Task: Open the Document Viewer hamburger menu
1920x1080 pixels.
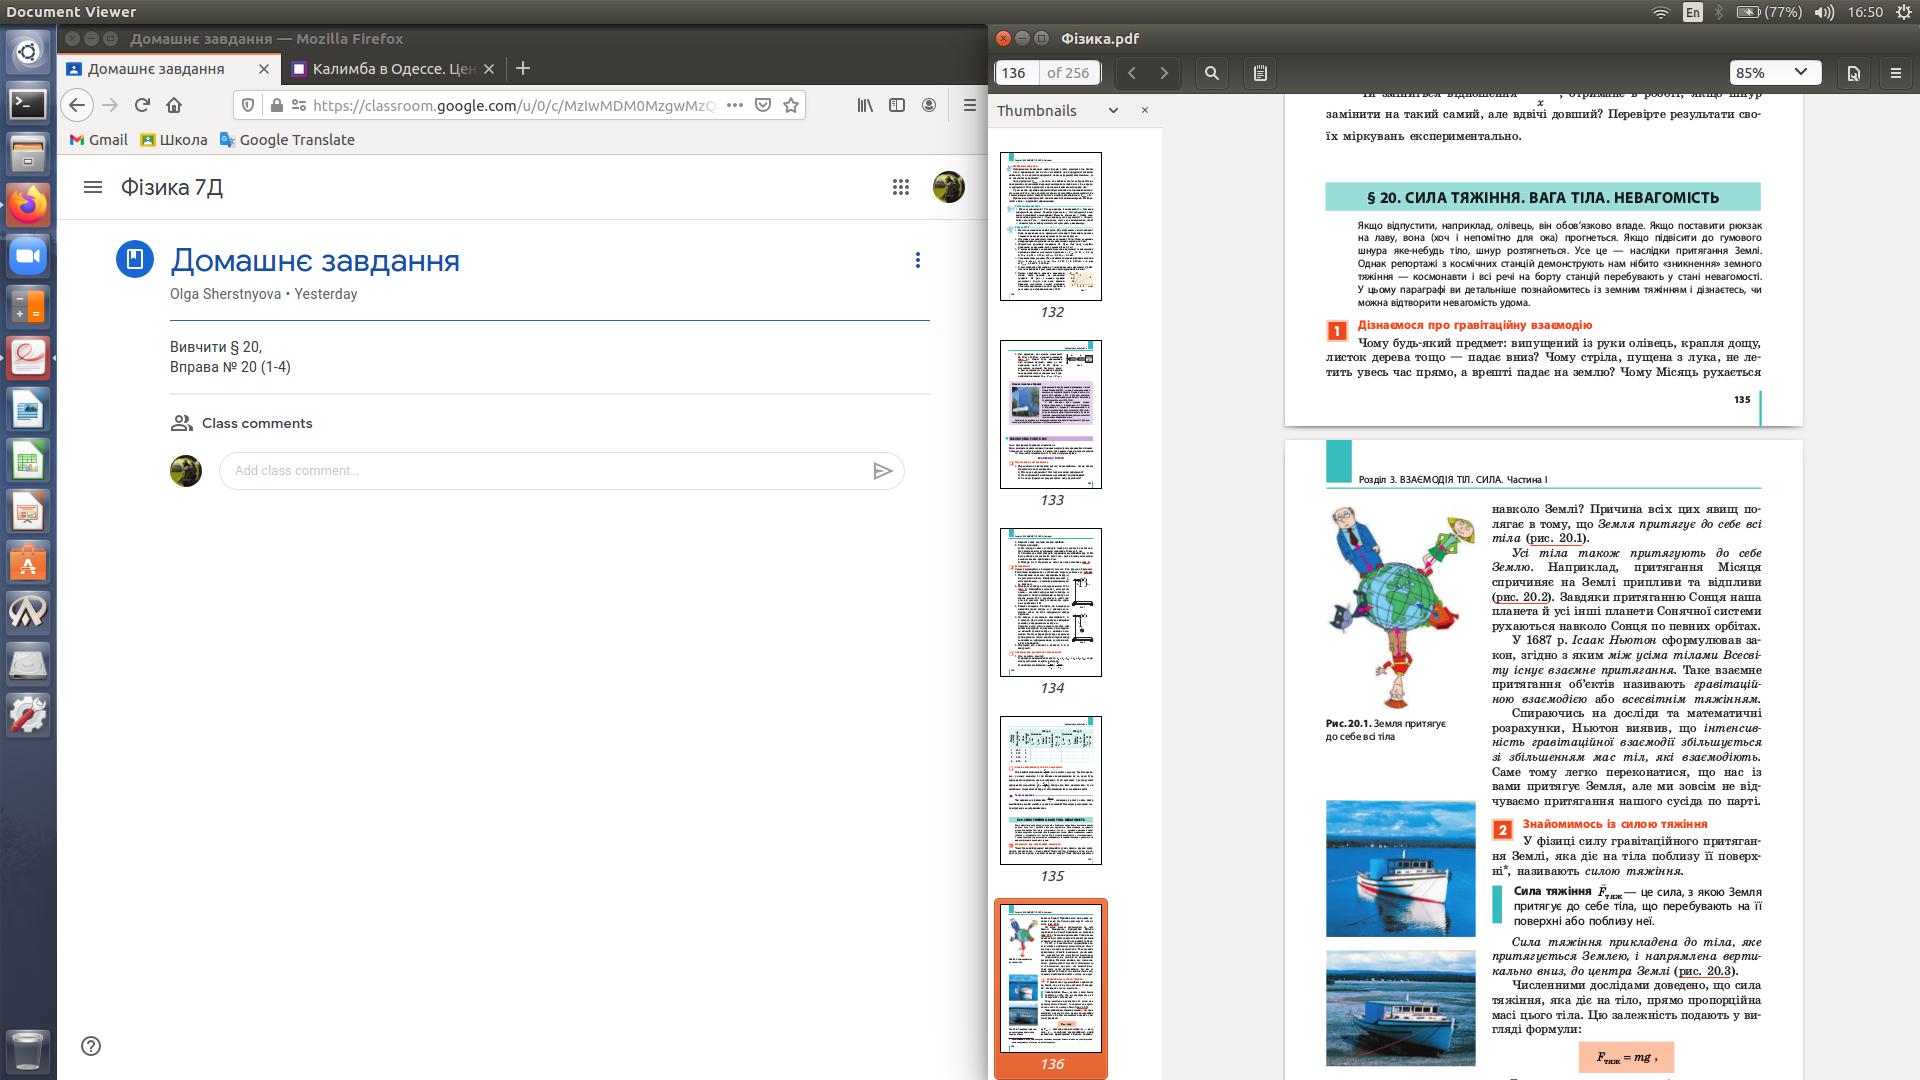Action: click(1895, 73)
